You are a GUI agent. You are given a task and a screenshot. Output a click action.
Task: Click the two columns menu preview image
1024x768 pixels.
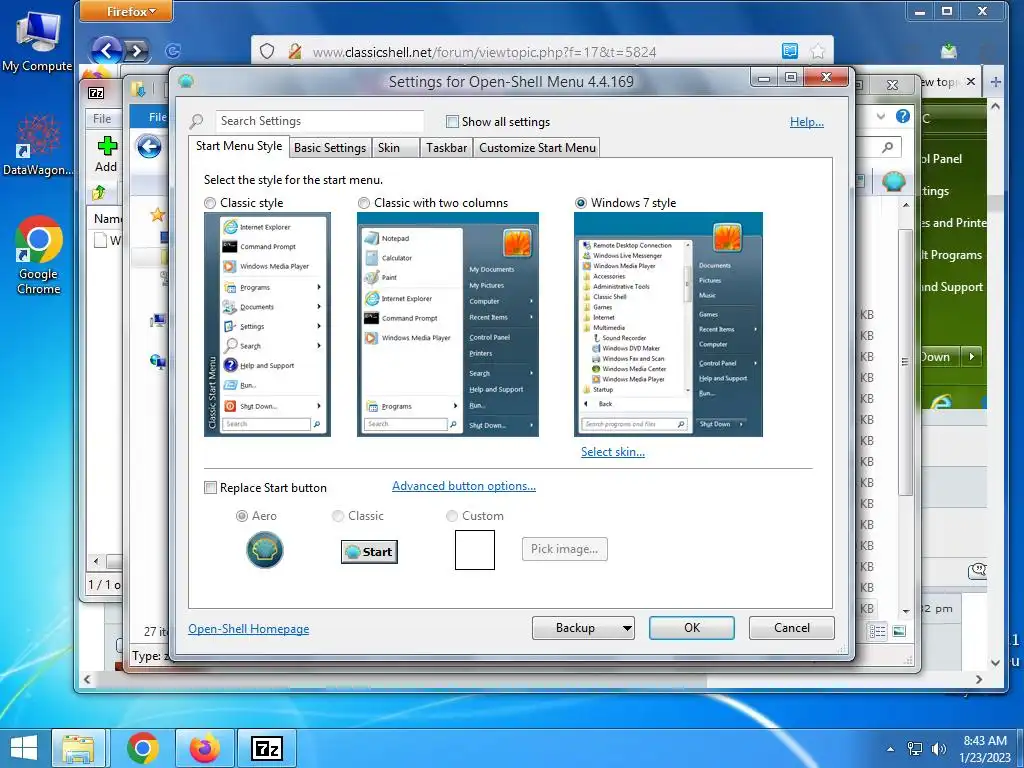point(447,325)
